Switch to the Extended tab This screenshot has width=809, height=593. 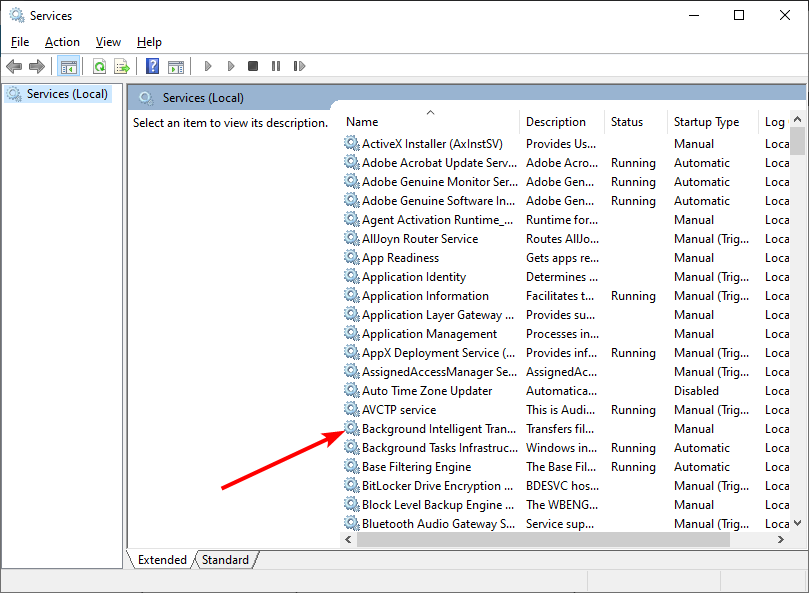(x=162, y=560)
